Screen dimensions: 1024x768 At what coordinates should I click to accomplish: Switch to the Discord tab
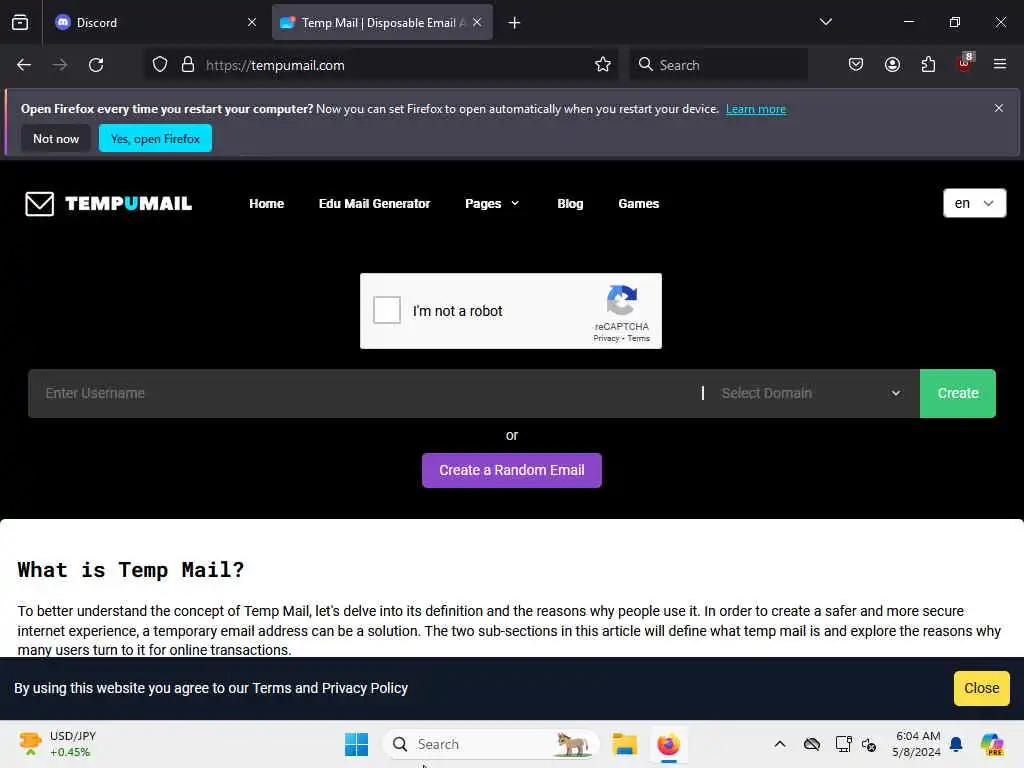pyautogui.click(x=155, y=22)
